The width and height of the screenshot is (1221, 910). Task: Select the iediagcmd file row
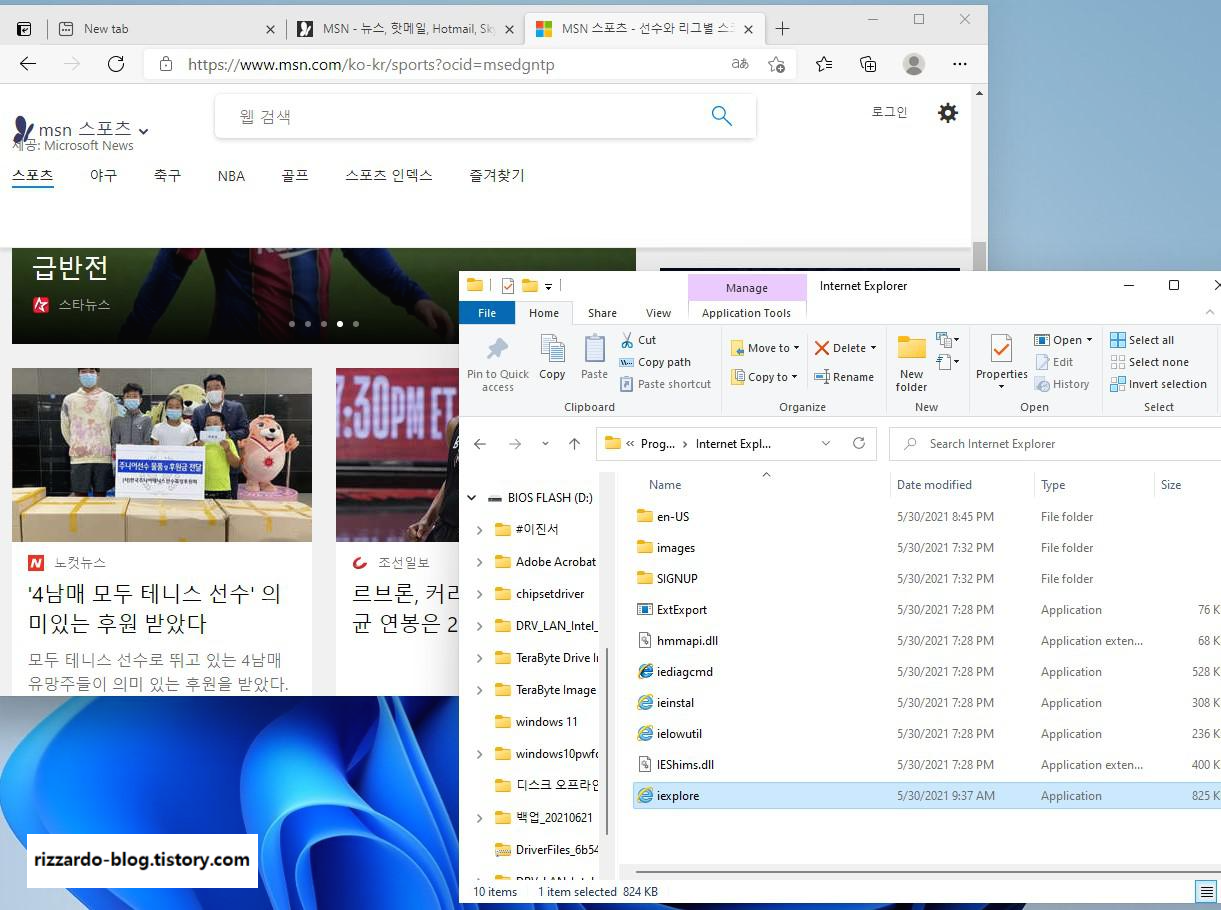click(927, 672)
